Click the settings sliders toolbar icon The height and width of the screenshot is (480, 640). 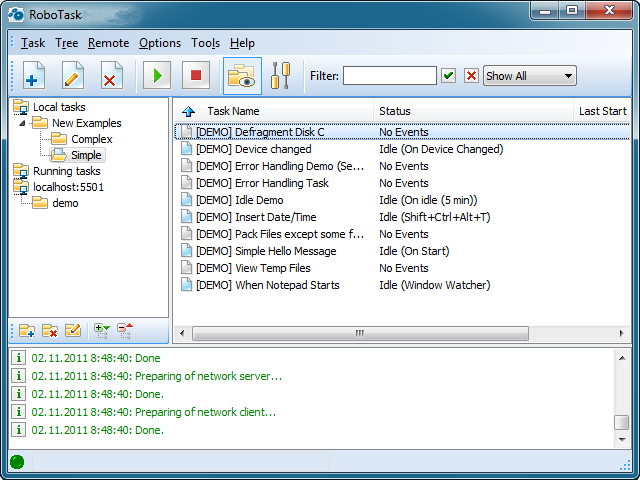click(x=281, y=76)
